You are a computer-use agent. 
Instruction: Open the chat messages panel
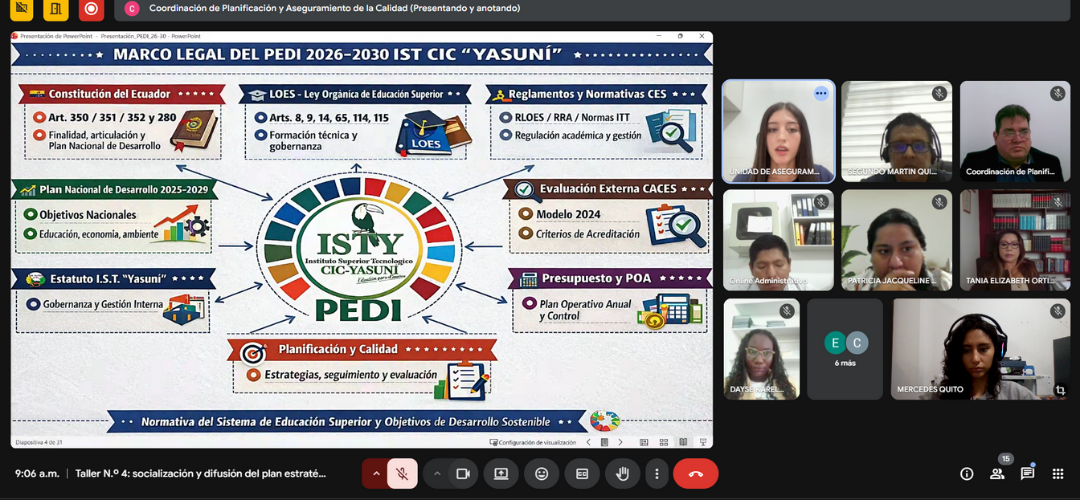[1027, 474]
